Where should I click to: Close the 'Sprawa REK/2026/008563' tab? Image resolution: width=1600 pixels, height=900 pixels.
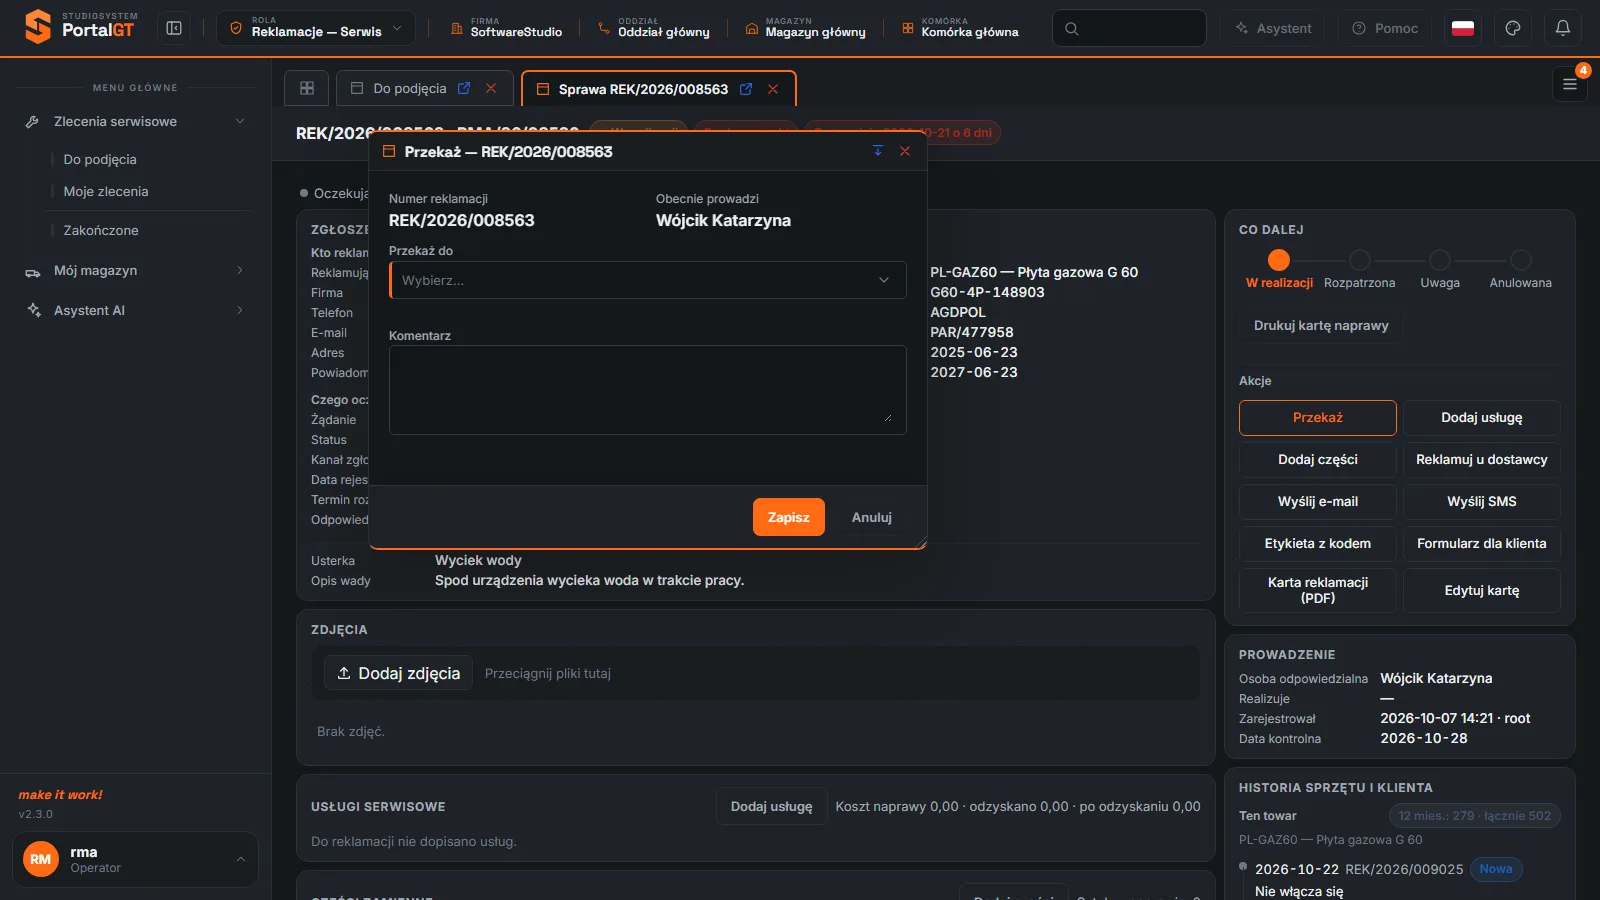point(773,89)
